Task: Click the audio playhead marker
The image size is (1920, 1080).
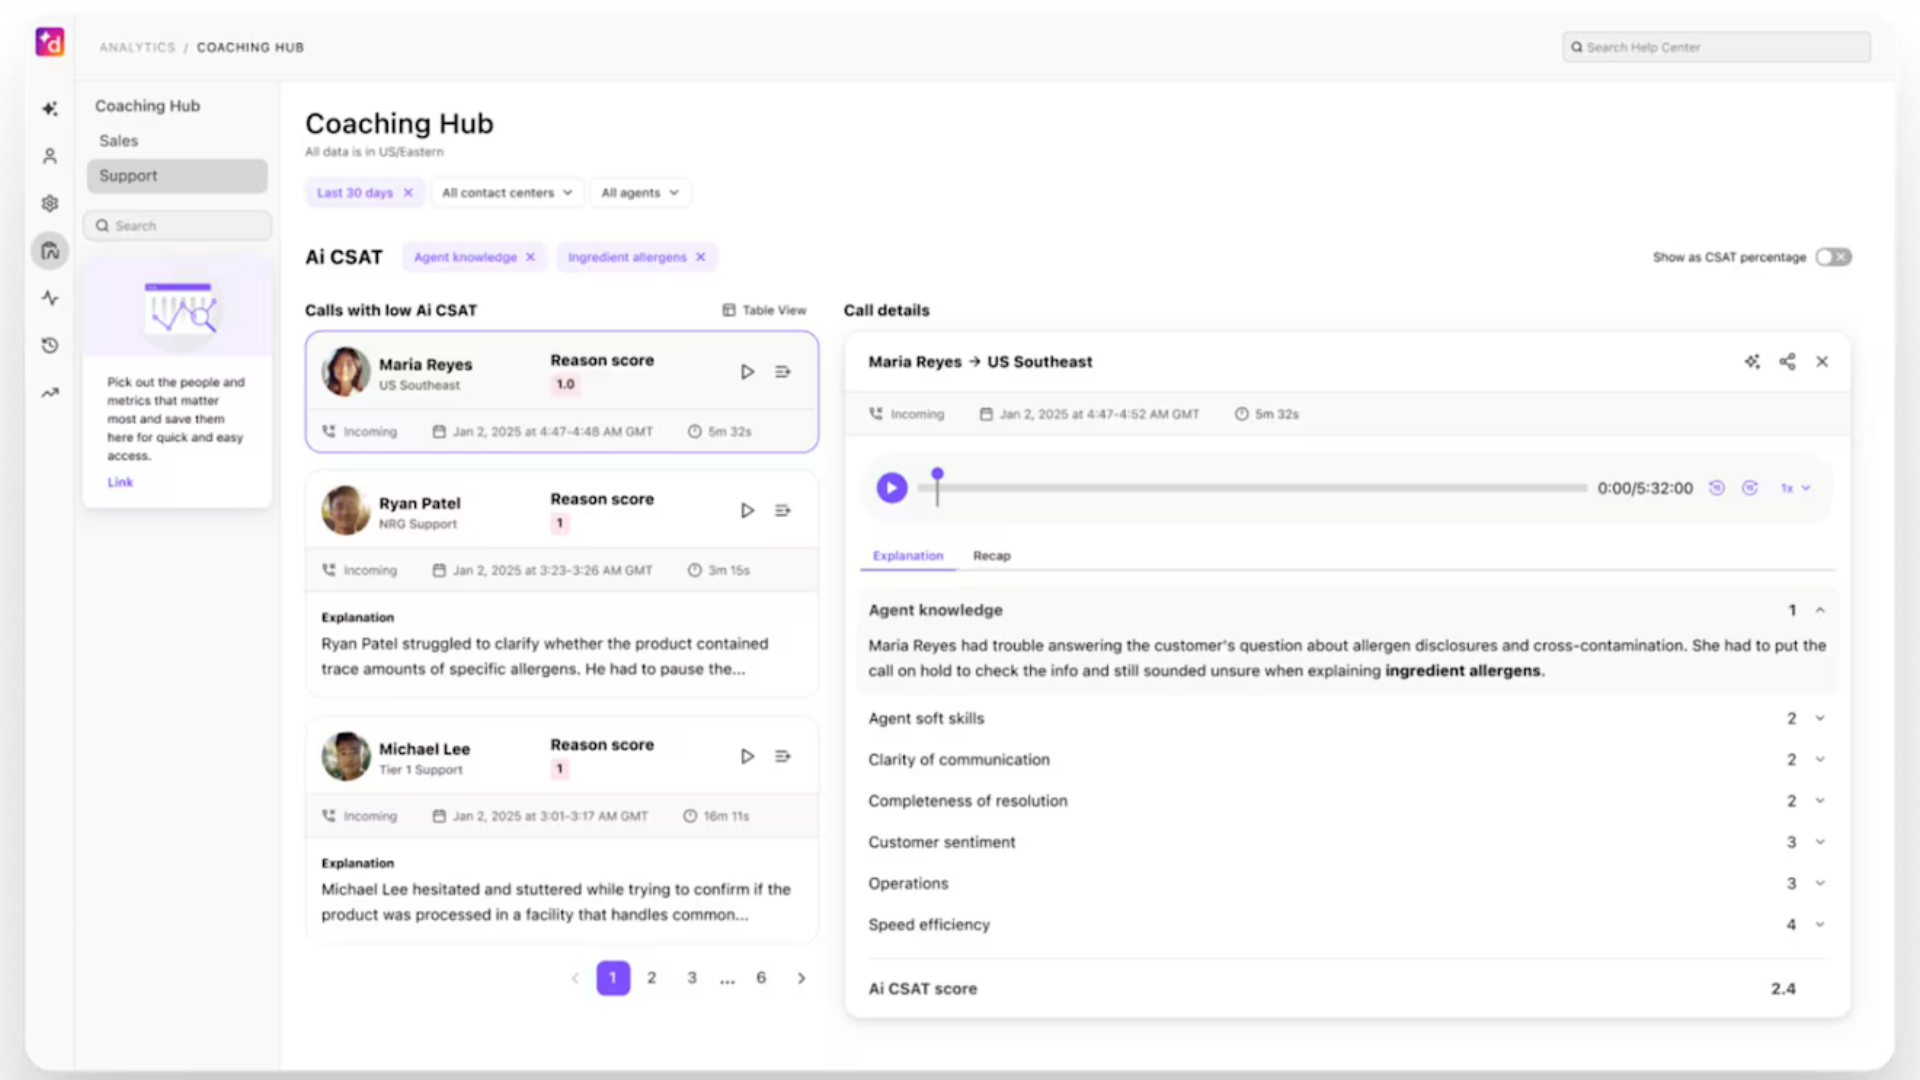Action: (x=937, y=475)
